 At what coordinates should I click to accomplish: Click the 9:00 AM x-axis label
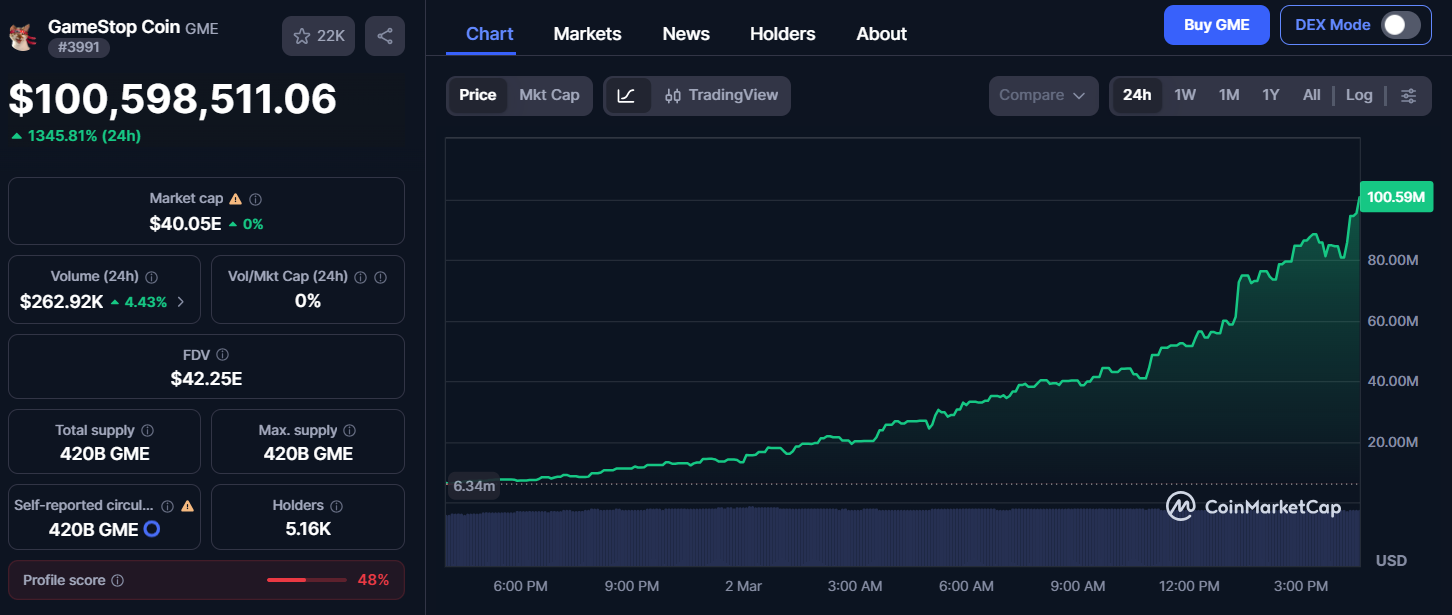coord(1078,586)
